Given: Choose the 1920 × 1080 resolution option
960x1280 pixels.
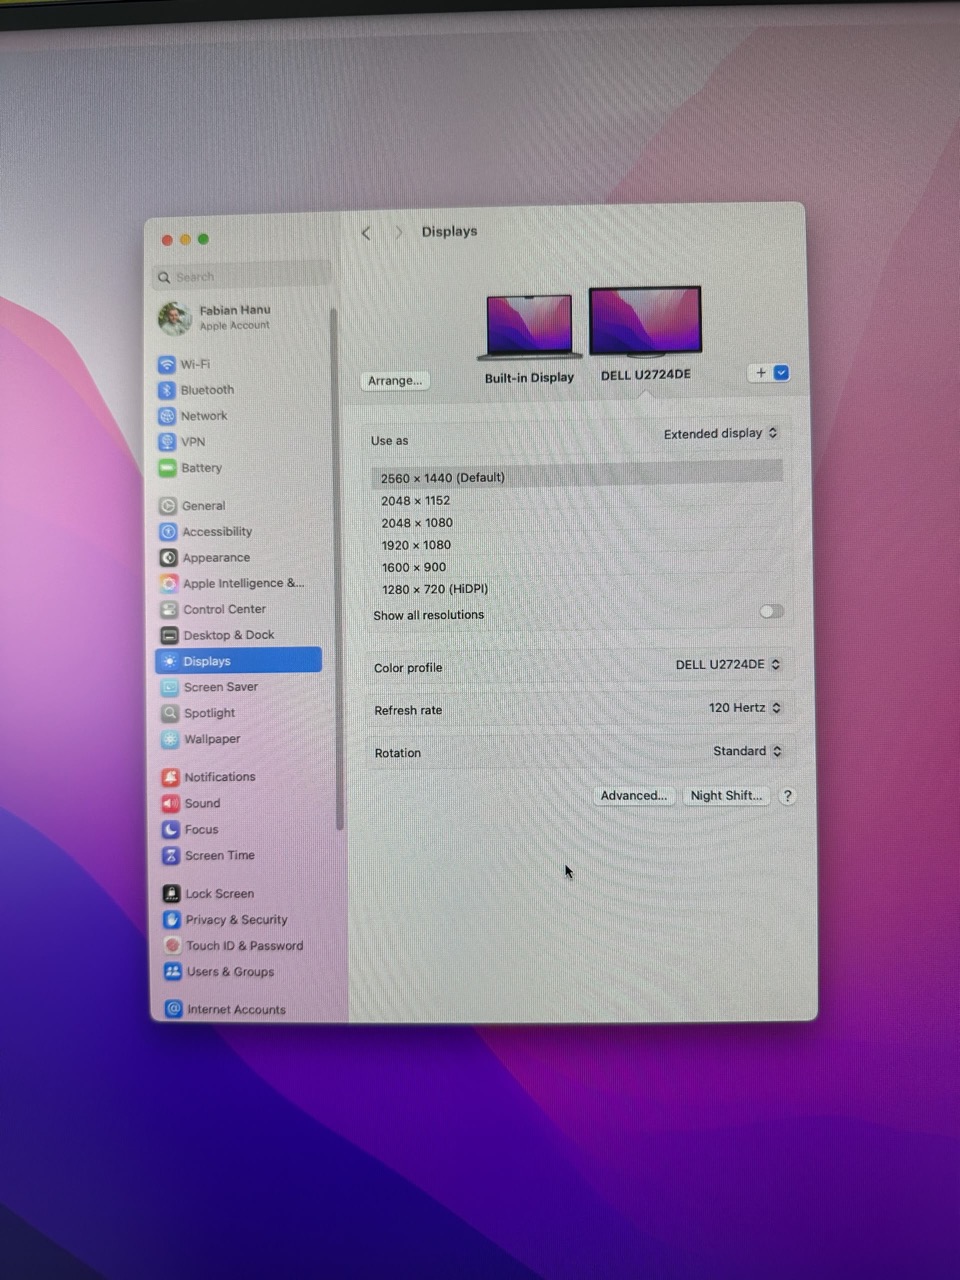Looking at the screenshot, I should point(416,545).
